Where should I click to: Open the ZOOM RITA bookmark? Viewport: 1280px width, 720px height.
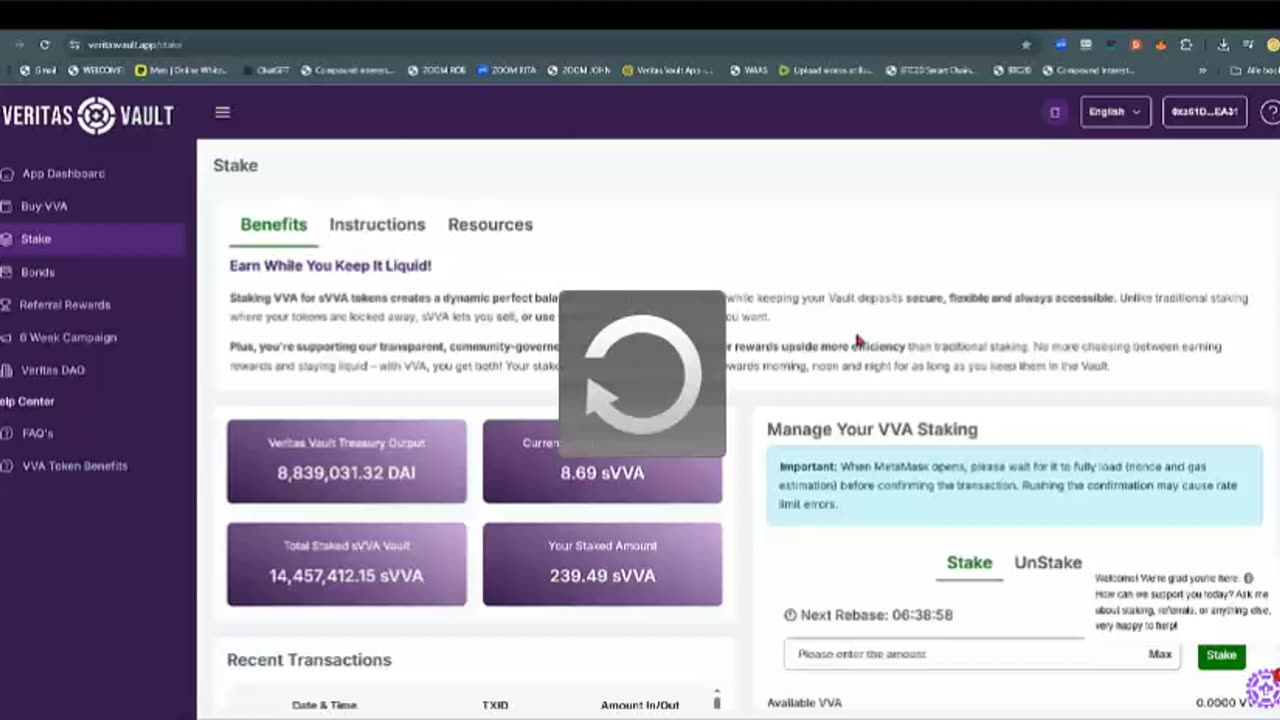click(507, 71)
